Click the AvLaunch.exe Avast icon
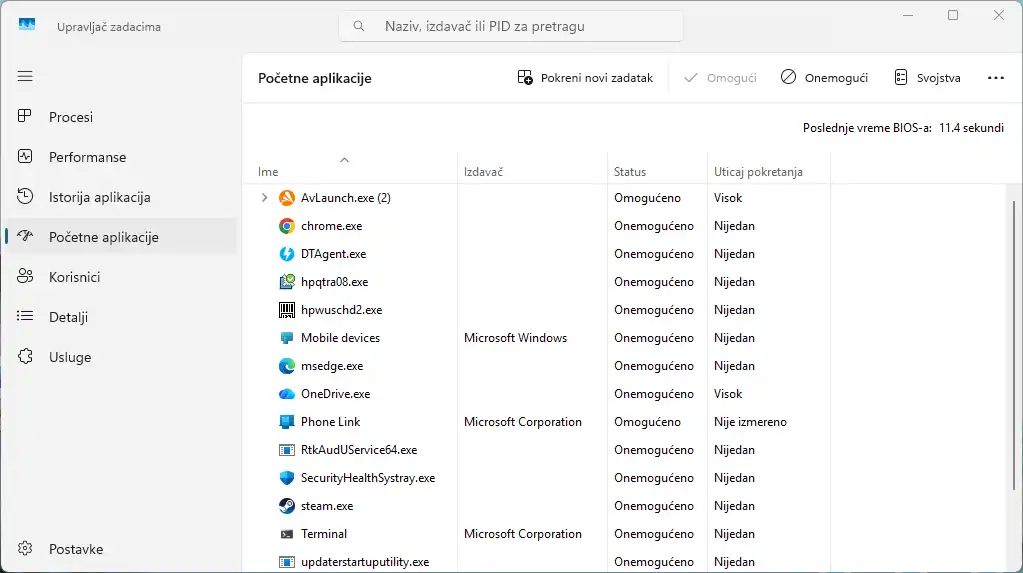 tap(286, 198)
